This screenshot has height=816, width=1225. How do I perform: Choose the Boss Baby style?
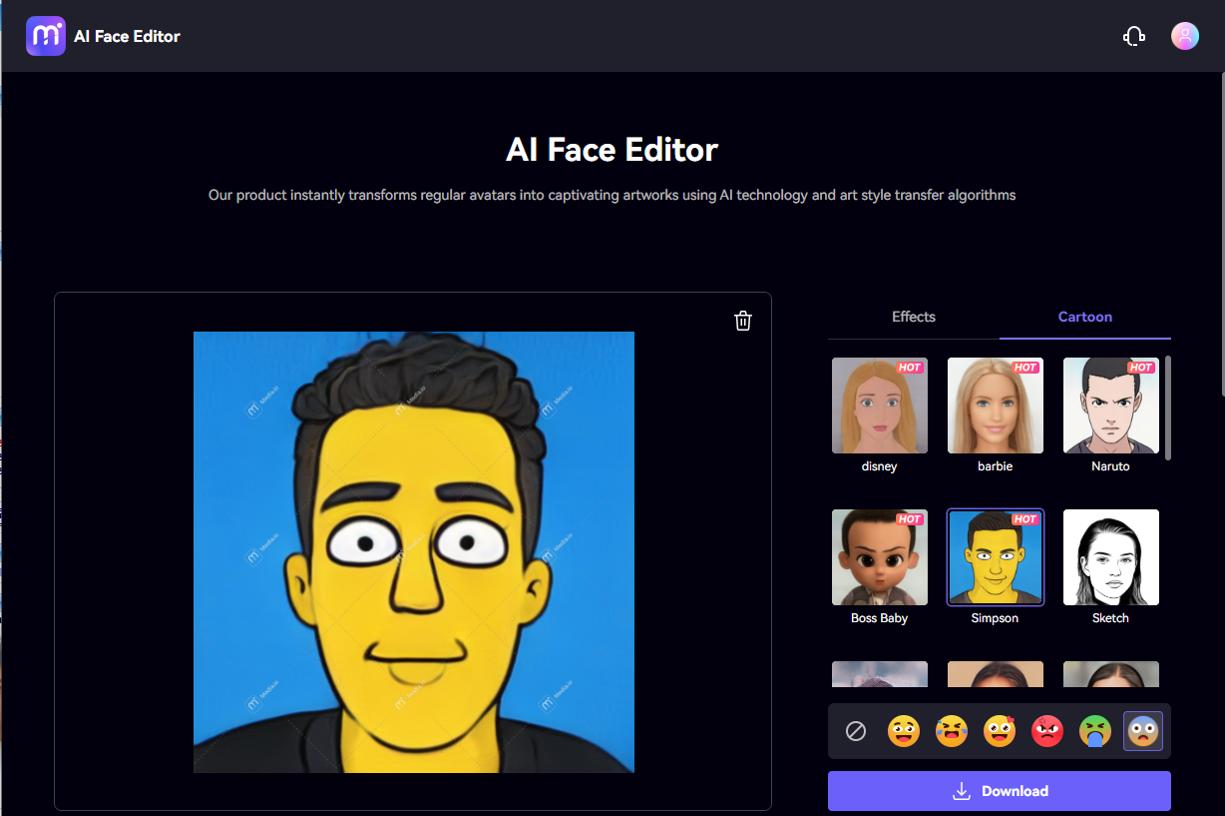[x=879, y=557]
